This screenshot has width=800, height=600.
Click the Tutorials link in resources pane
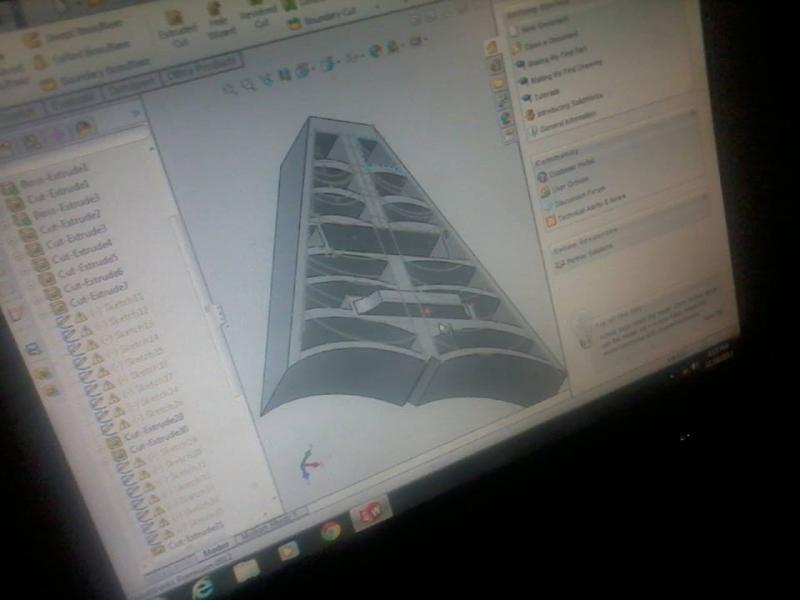(x=545, y=94)
